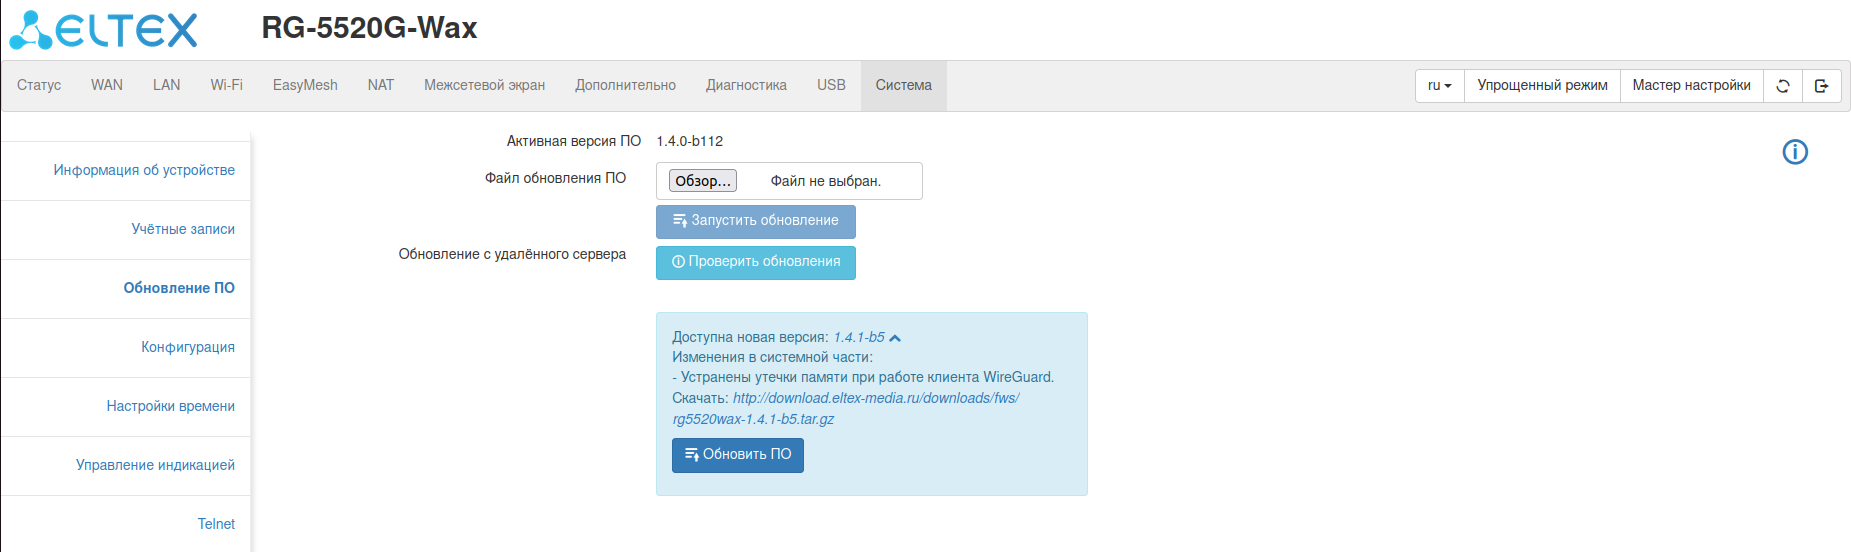Click Упрощенный режим button
This screenshot has width=1851, height=552.
point(1542,86)
